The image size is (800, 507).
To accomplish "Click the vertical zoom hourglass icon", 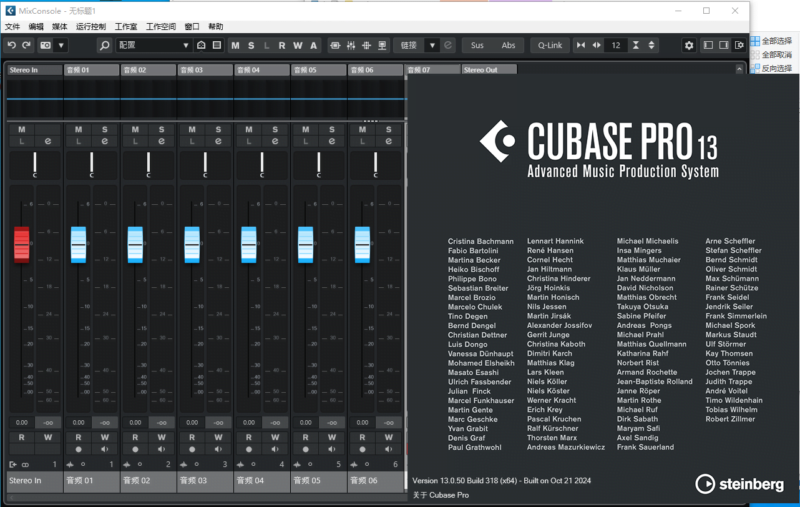I will click(x=636, y=45).
